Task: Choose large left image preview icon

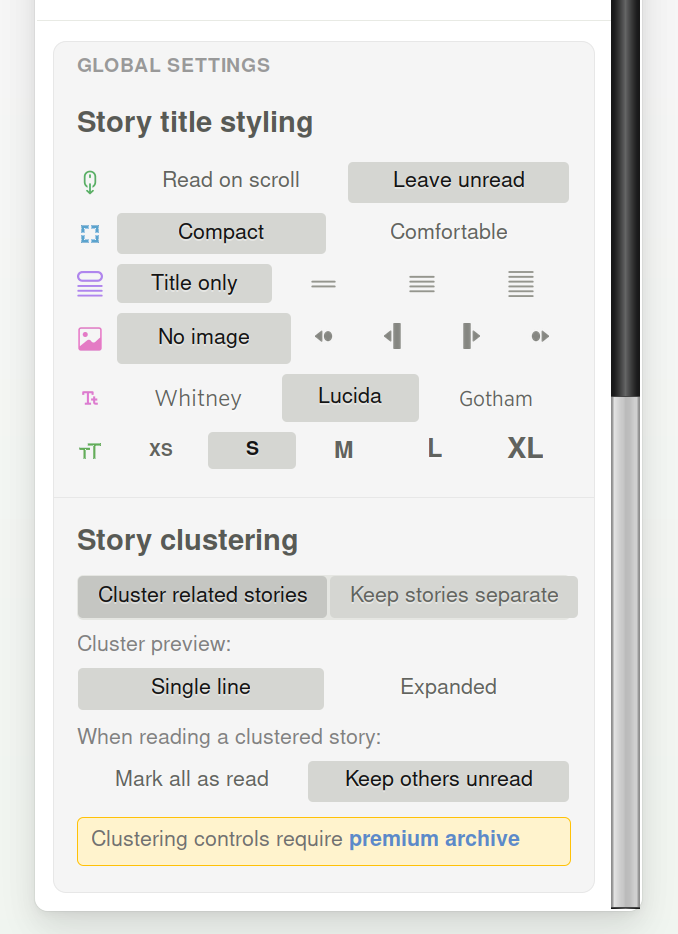Action: 393,337
